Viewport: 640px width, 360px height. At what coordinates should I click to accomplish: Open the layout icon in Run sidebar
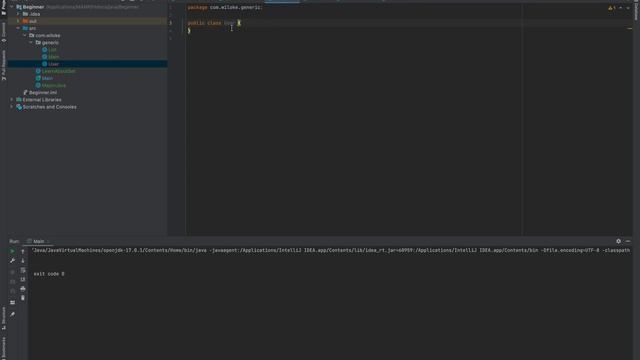(x=13, y=302)
